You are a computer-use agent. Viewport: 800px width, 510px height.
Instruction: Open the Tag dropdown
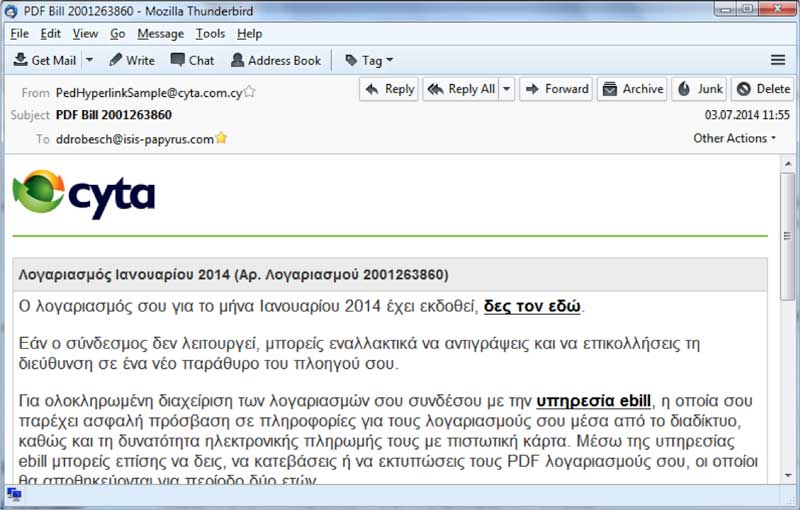point(369,60)
